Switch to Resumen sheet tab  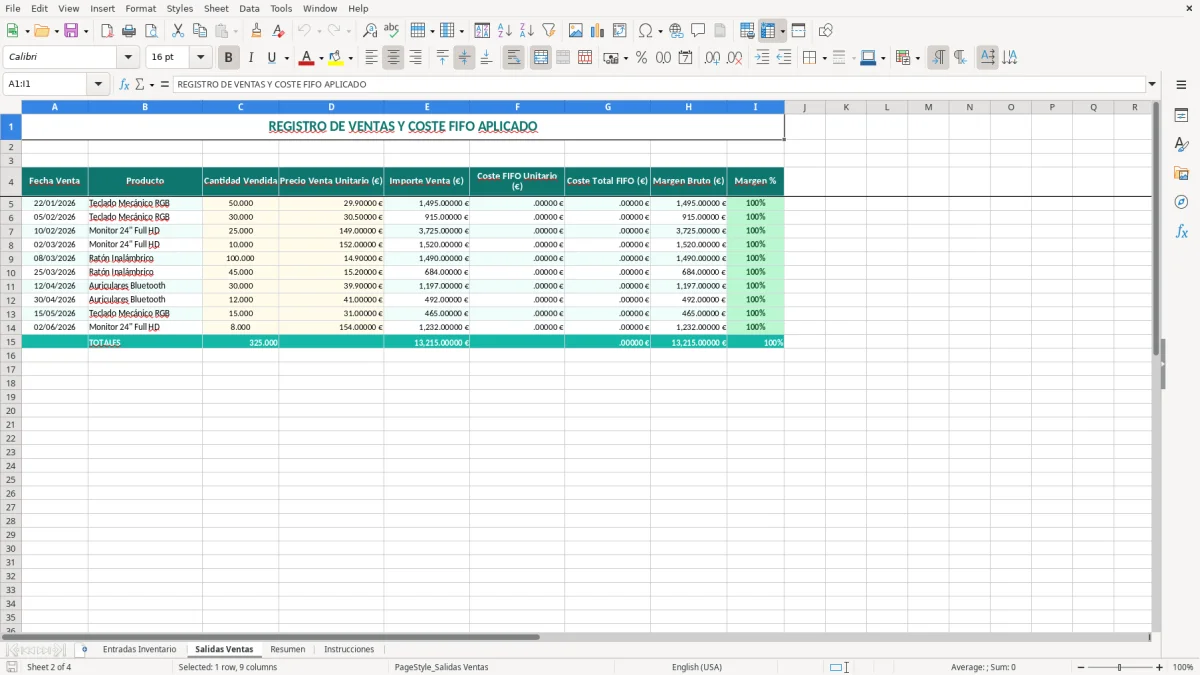click(288, 649)
